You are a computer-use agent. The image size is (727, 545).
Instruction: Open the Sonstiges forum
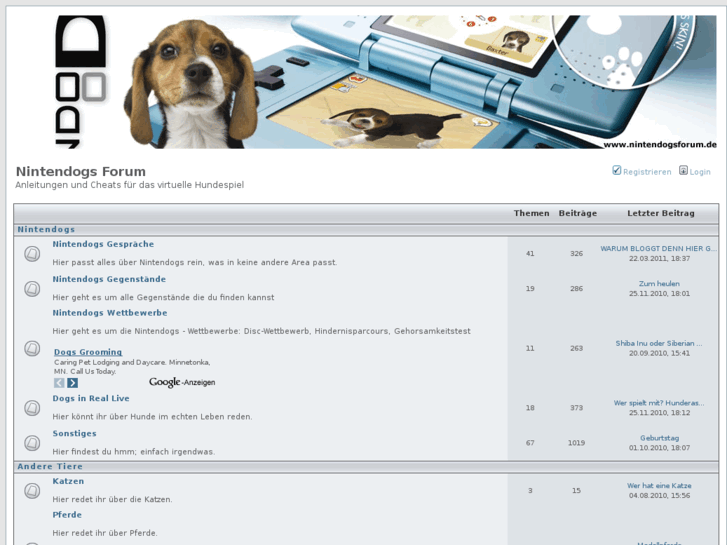(74, 434)
